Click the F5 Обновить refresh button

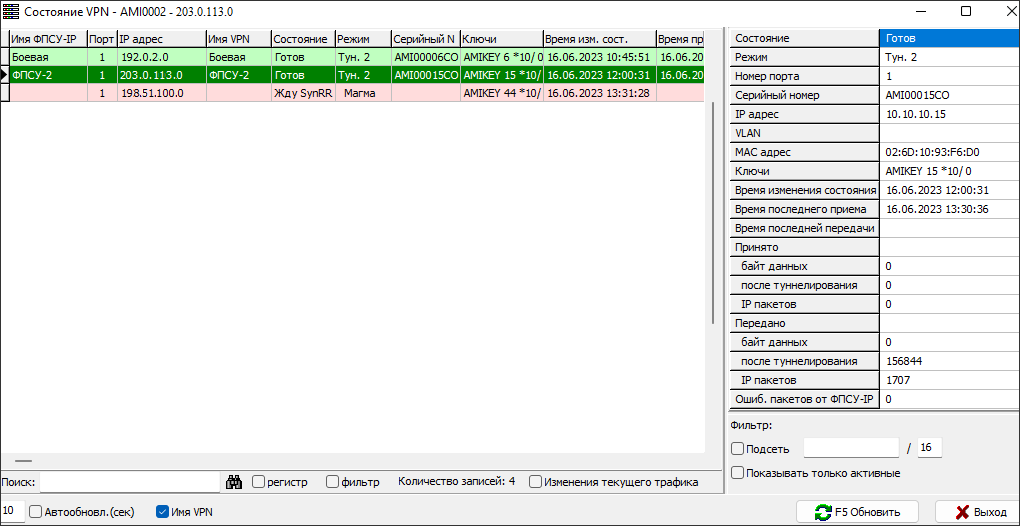(x=859, y=512)
